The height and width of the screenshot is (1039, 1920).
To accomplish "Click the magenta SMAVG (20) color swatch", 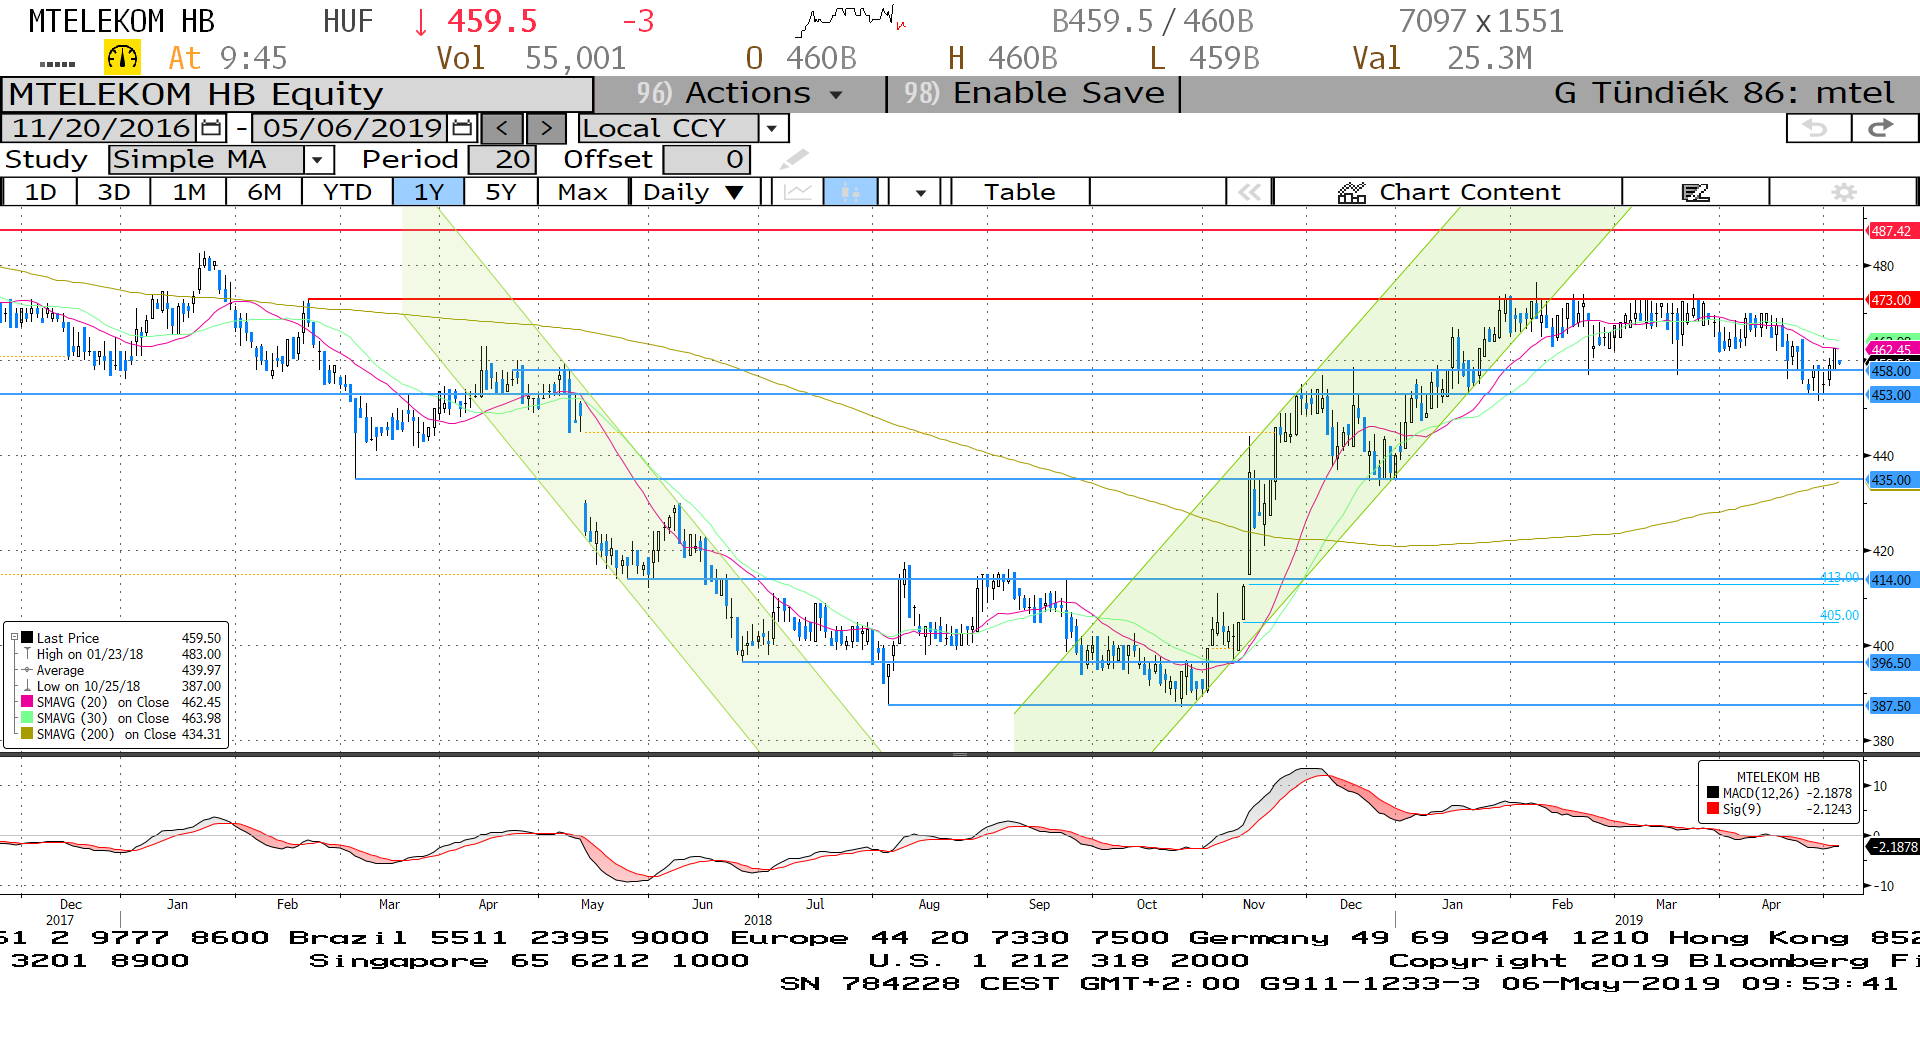I will coord(27,702).
